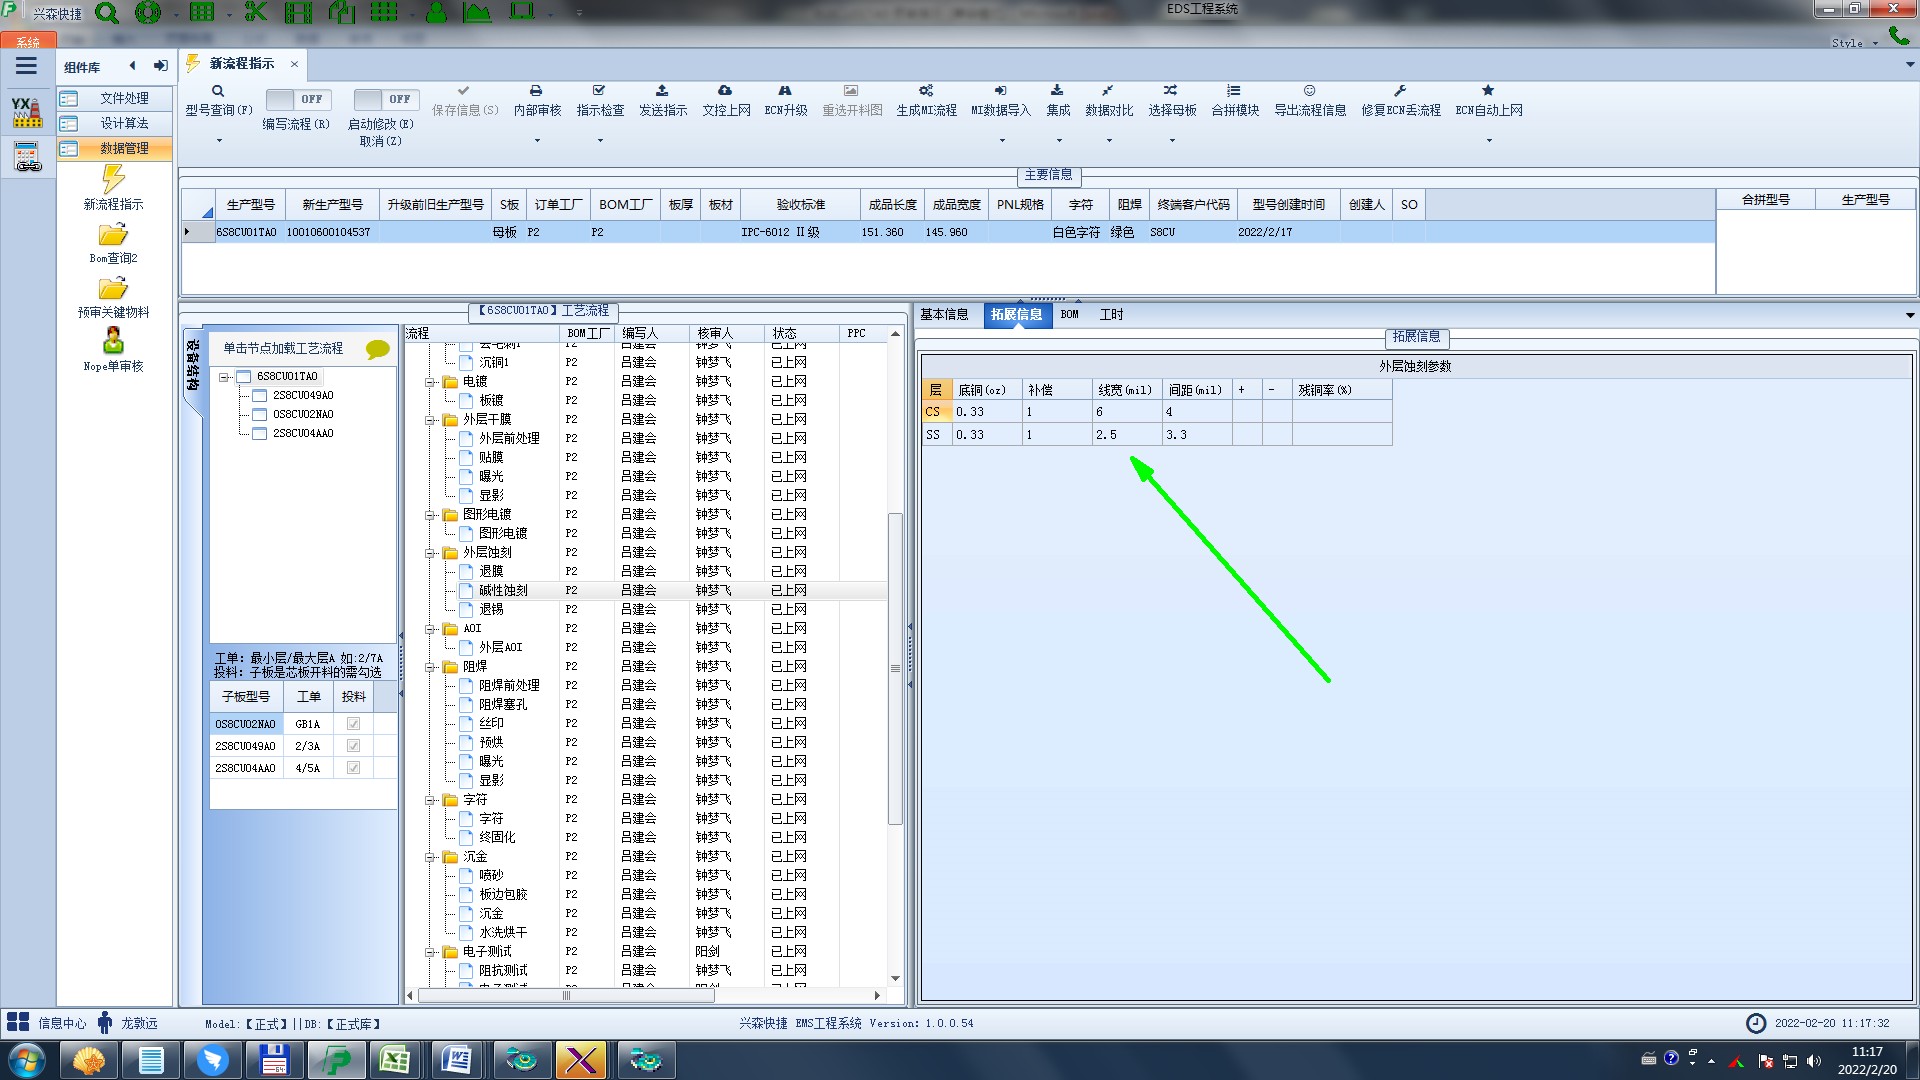Click the green phone icon near Style
Screen dimensions: 1920x1080
[x=1898, y=37]
